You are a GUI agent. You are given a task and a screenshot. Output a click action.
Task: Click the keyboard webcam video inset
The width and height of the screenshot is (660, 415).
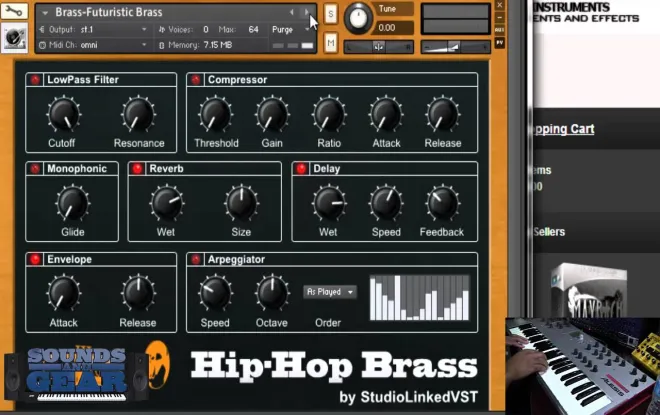pyautogui.click(x=583, y=366)
